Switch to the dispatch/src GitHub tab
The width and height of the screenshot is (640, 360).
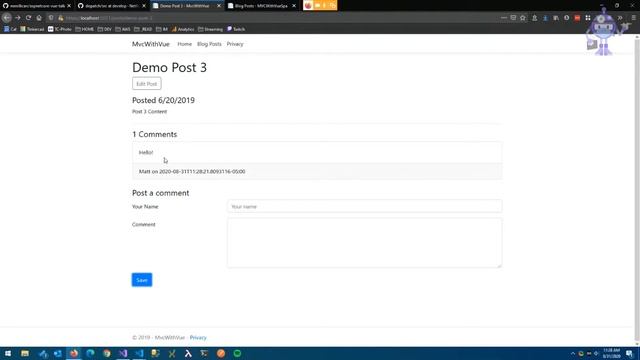coord(111,6)
